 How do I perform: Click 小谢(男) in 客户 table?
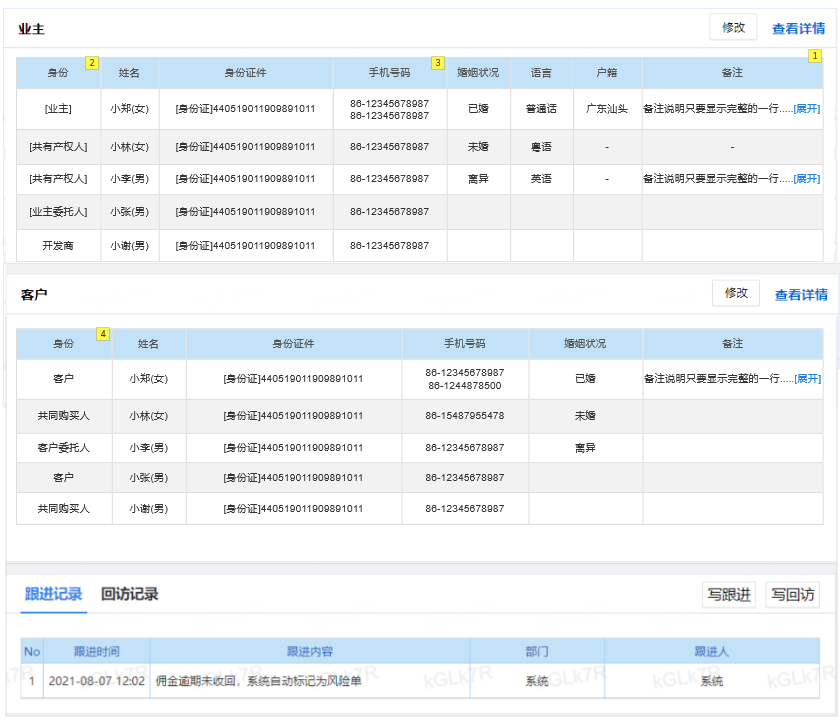pyautogui.click(x=148, y=509)
